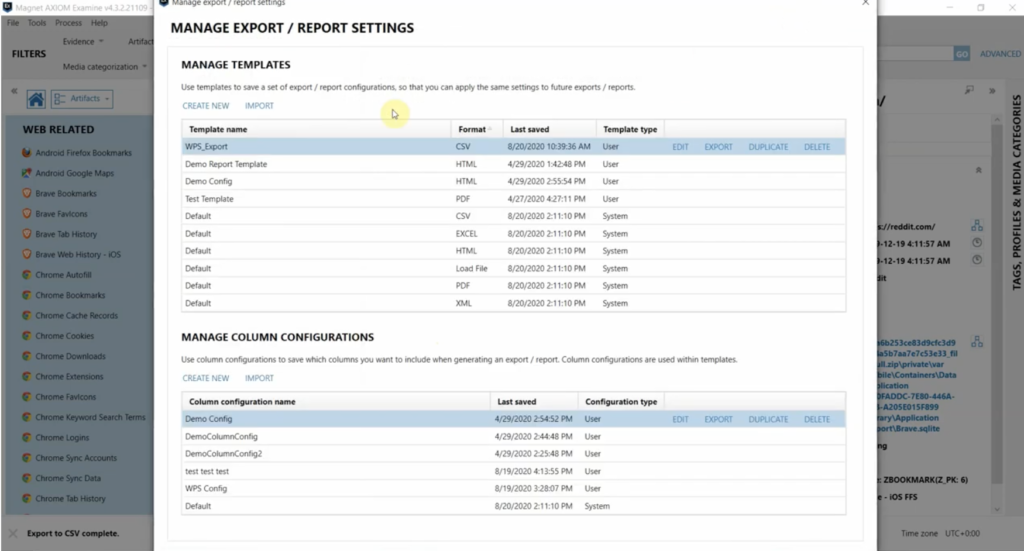Open the File menu
The width and height of the screenshot is (1024, 551).
tap(13, 23)
